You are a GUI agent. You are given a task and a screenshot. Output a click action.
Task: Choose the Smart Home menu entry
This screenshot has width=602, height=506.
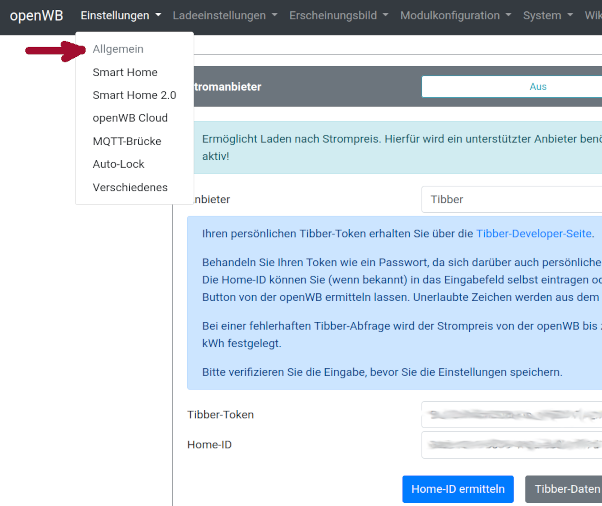(x=125, y=72)
